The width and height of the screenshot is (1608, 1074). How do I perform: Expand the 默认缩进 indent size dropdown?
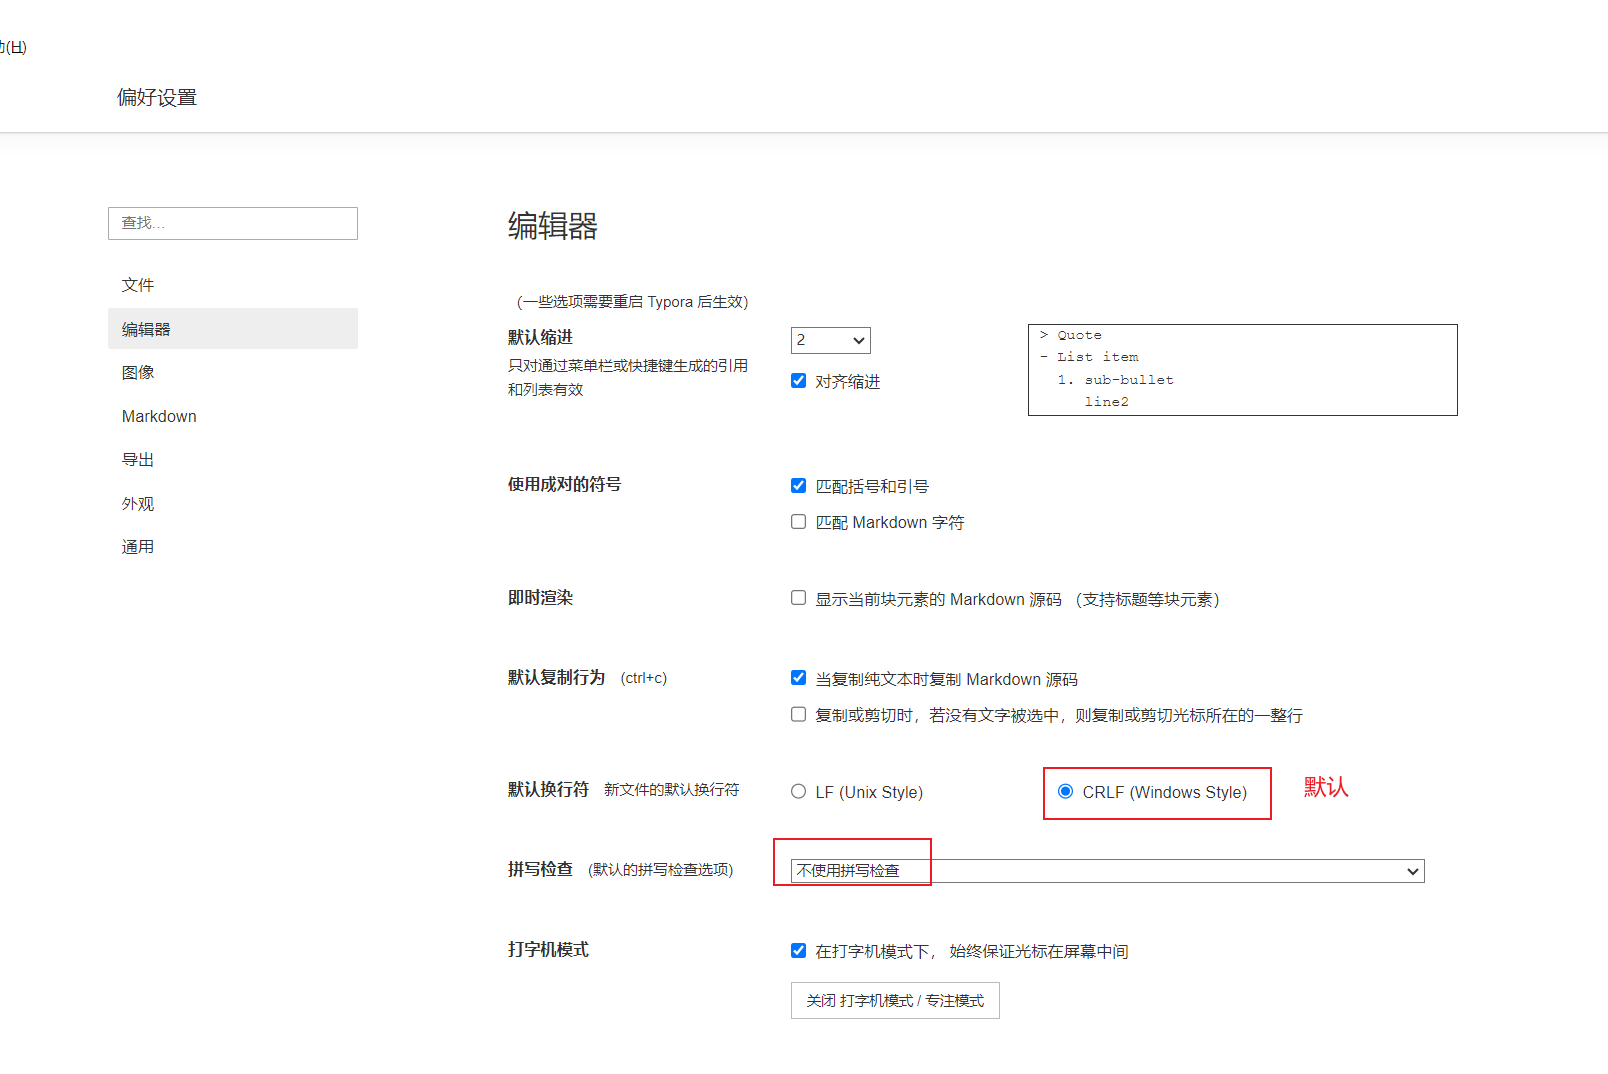click(x=831, y=340)
